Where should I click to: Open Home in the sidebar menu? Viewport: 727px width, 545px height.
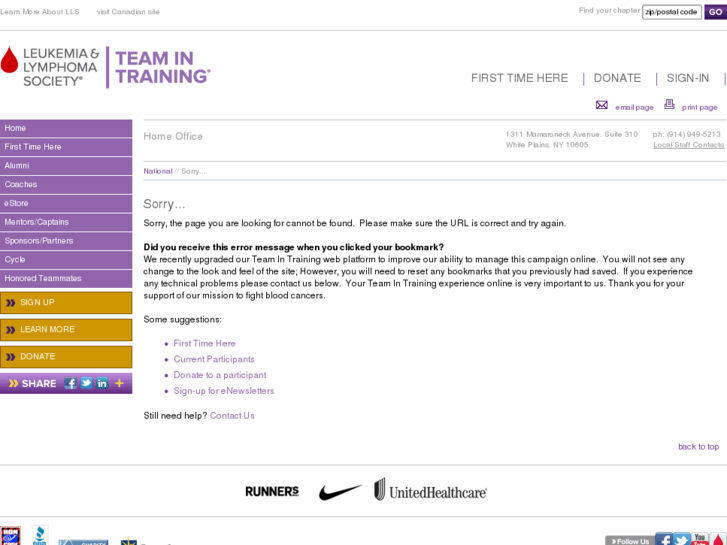[x=66, y=128]
